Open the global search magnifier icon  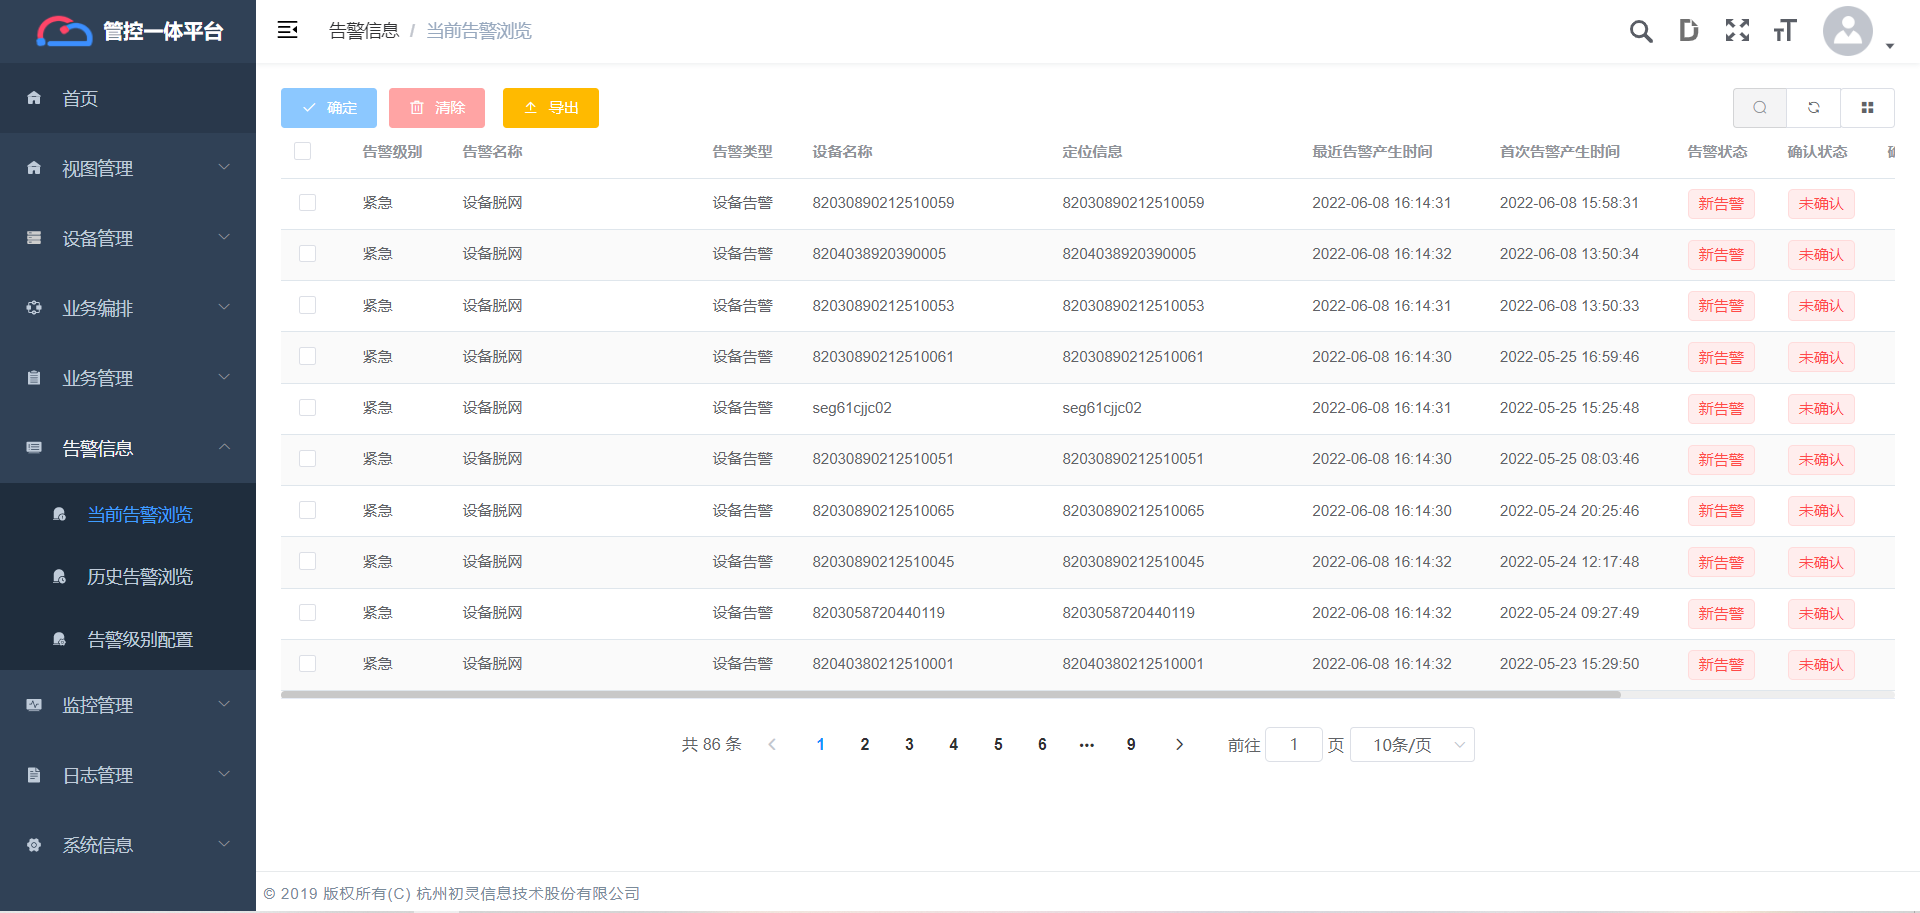(1640, 31)
